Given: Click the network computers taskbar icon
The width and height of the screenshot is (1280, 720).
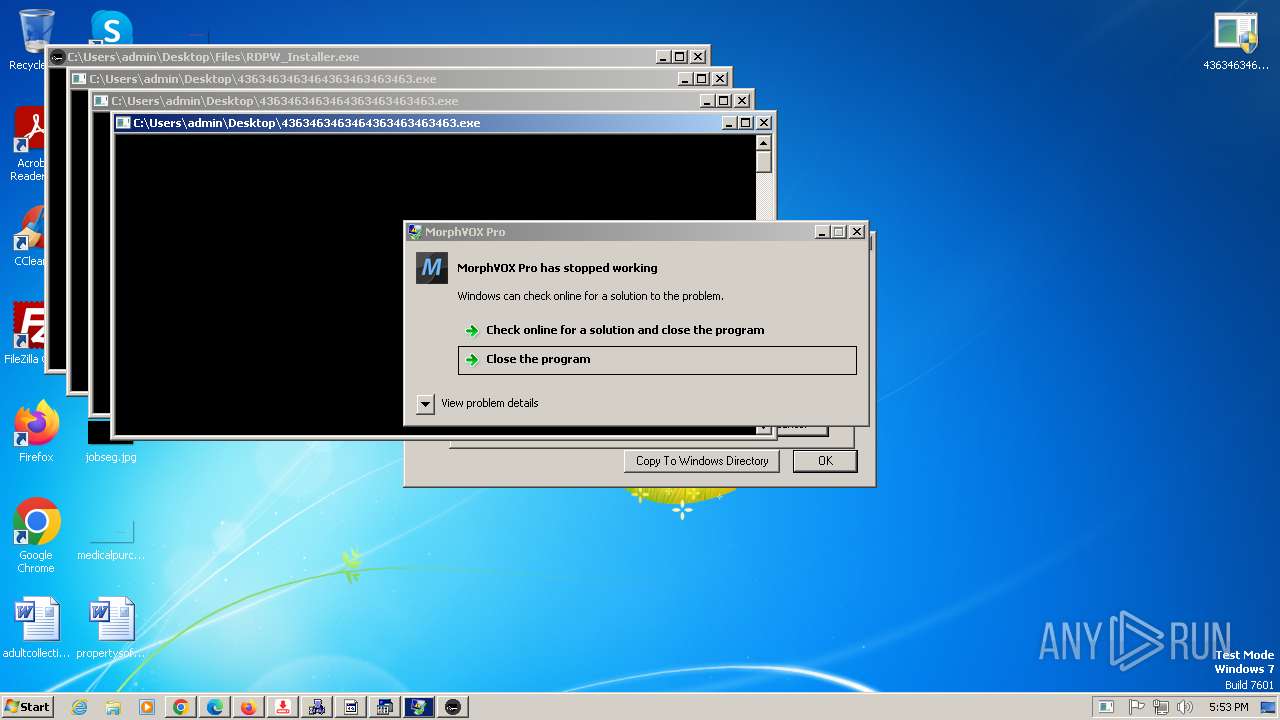Looking at the screenshot, I should tap(317, 707).
